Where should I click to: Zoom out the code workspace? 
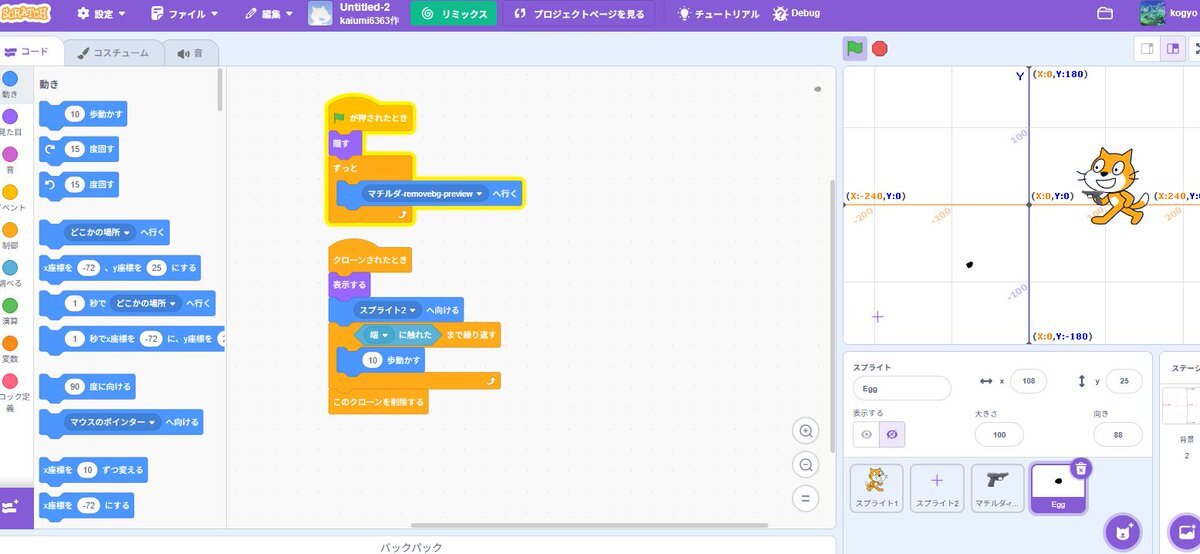point(804,464)
